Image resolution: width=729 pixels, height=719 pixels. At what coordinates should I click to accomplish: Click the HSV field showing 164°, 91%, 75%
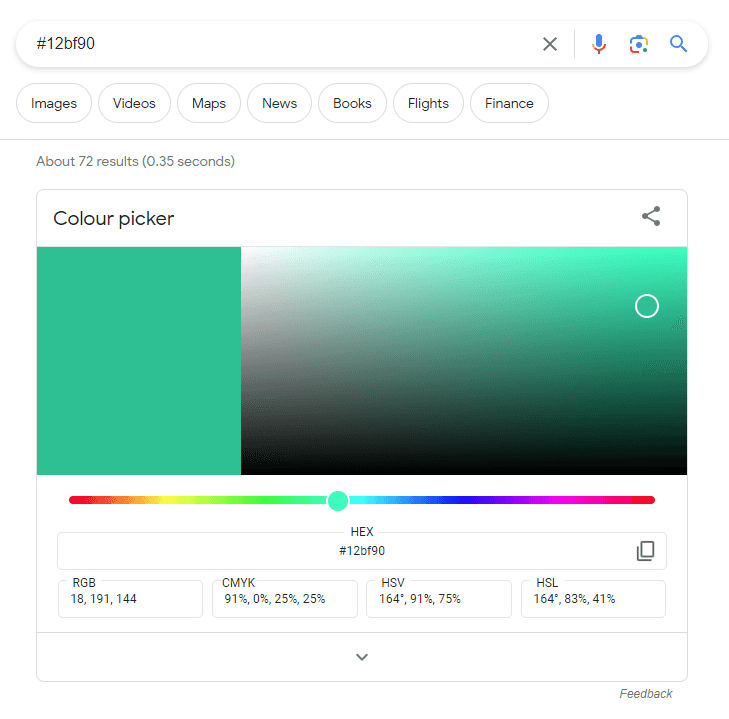[x=439, y=599]
